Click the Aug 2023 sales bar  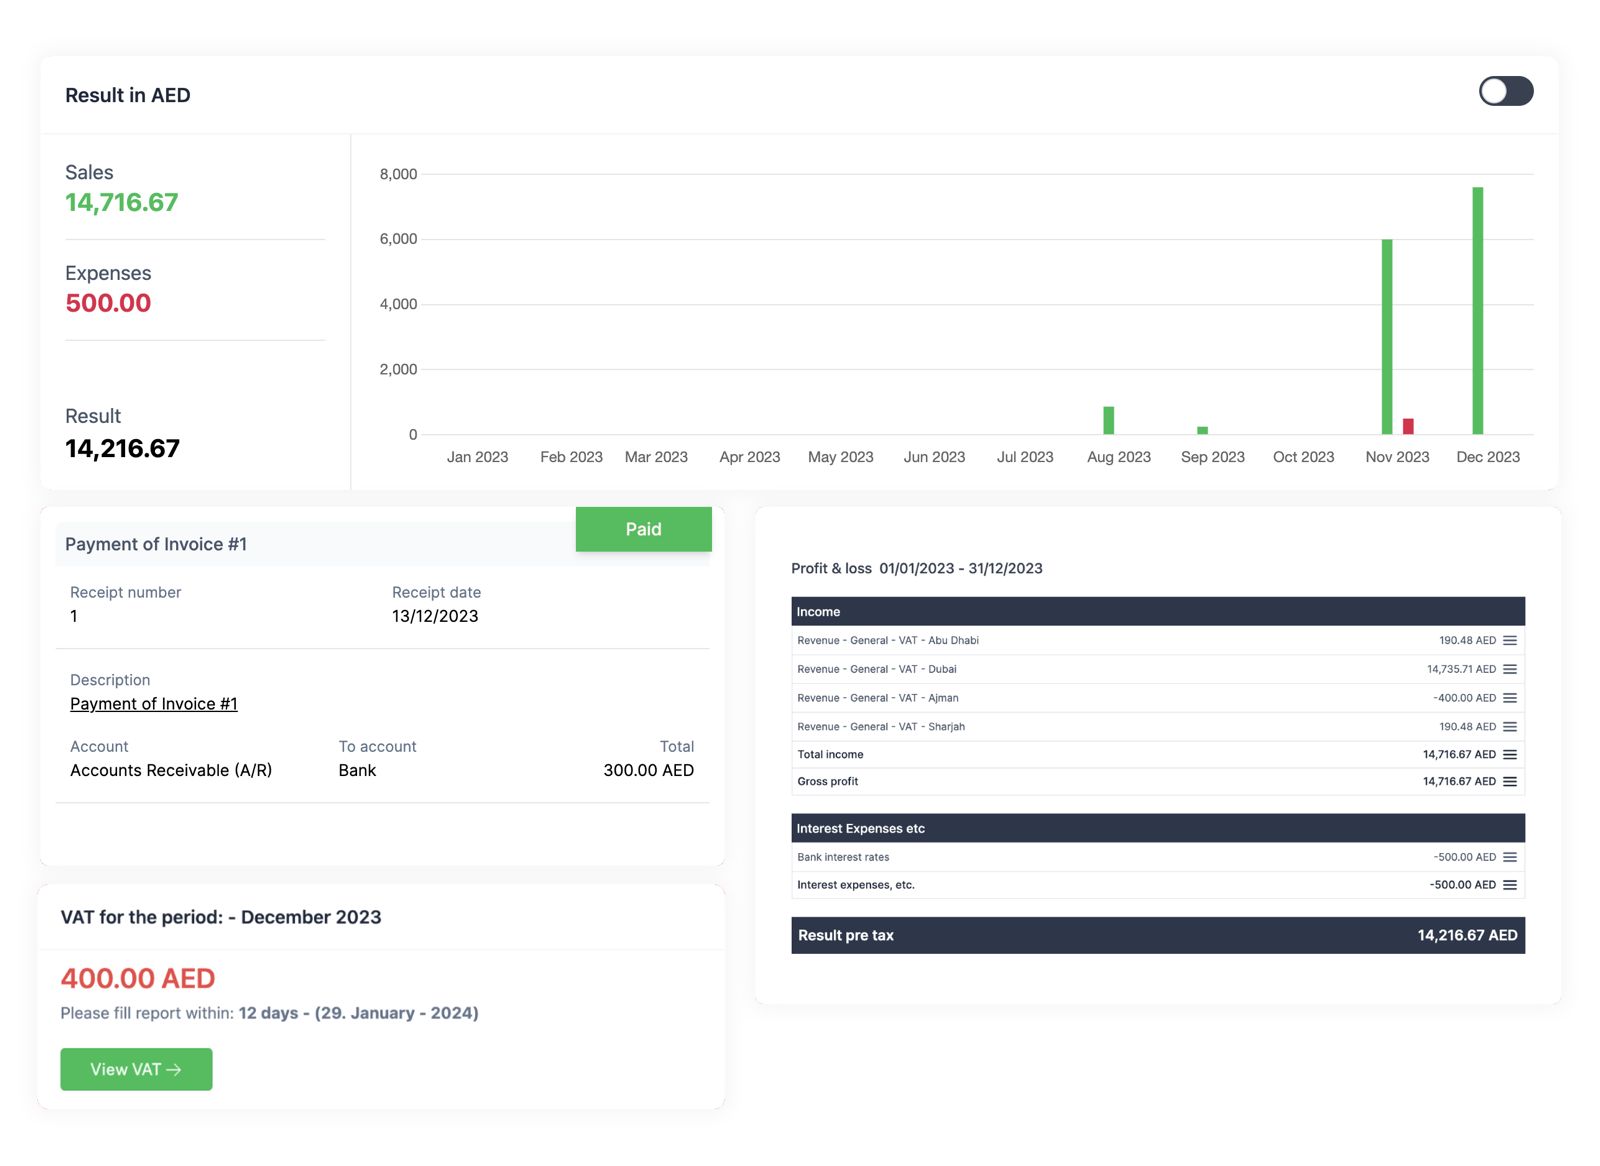tap(1108, 420)
